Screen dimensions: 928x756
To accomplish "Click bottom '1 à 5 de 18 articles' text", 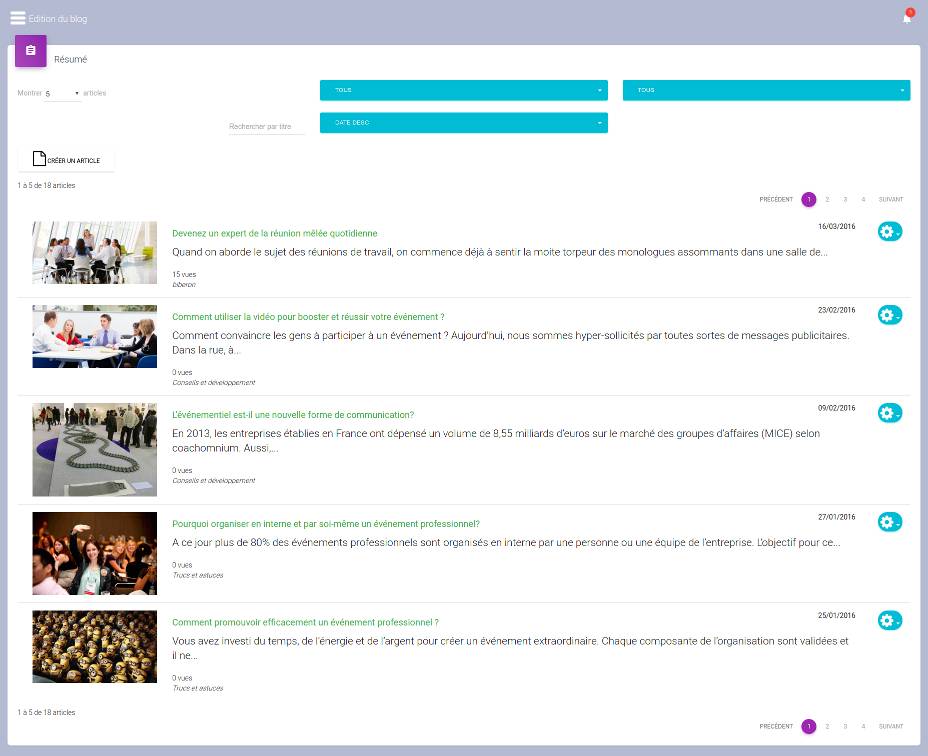I will point(46,712).
